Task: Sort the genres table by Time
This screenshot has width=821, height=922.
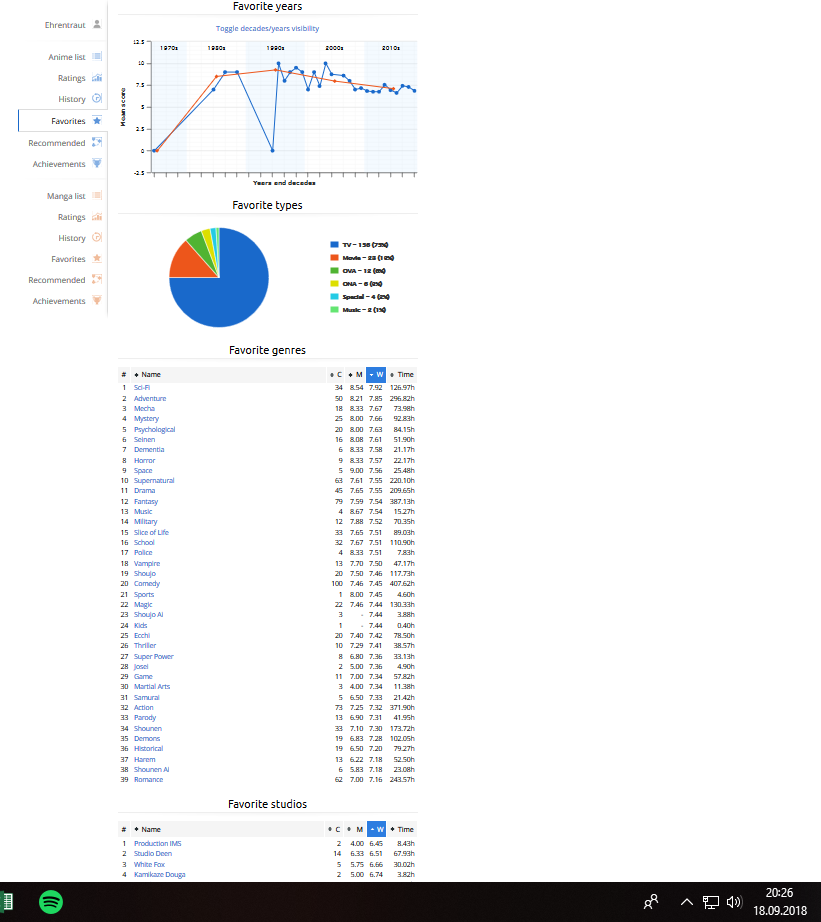Action: pyautogui.click(x=402, y=375)
